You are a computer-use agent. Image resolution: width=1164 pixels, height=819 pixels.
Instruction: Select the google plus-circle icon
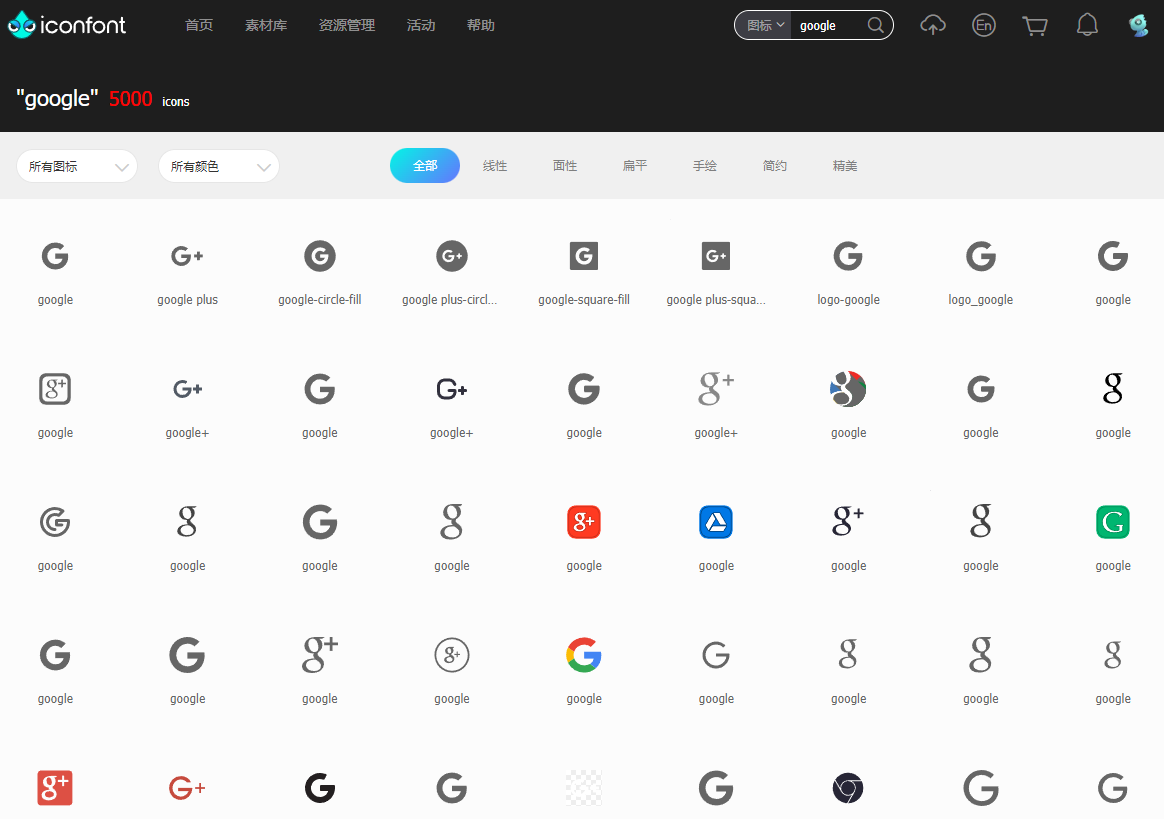(451, 256)
